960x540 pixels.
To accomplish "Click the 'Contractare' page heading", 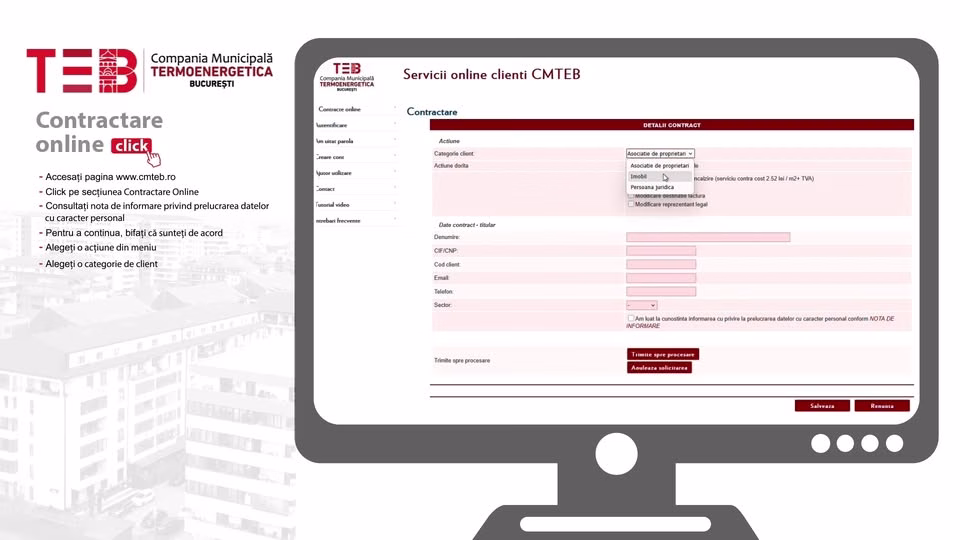I will 432,112.
